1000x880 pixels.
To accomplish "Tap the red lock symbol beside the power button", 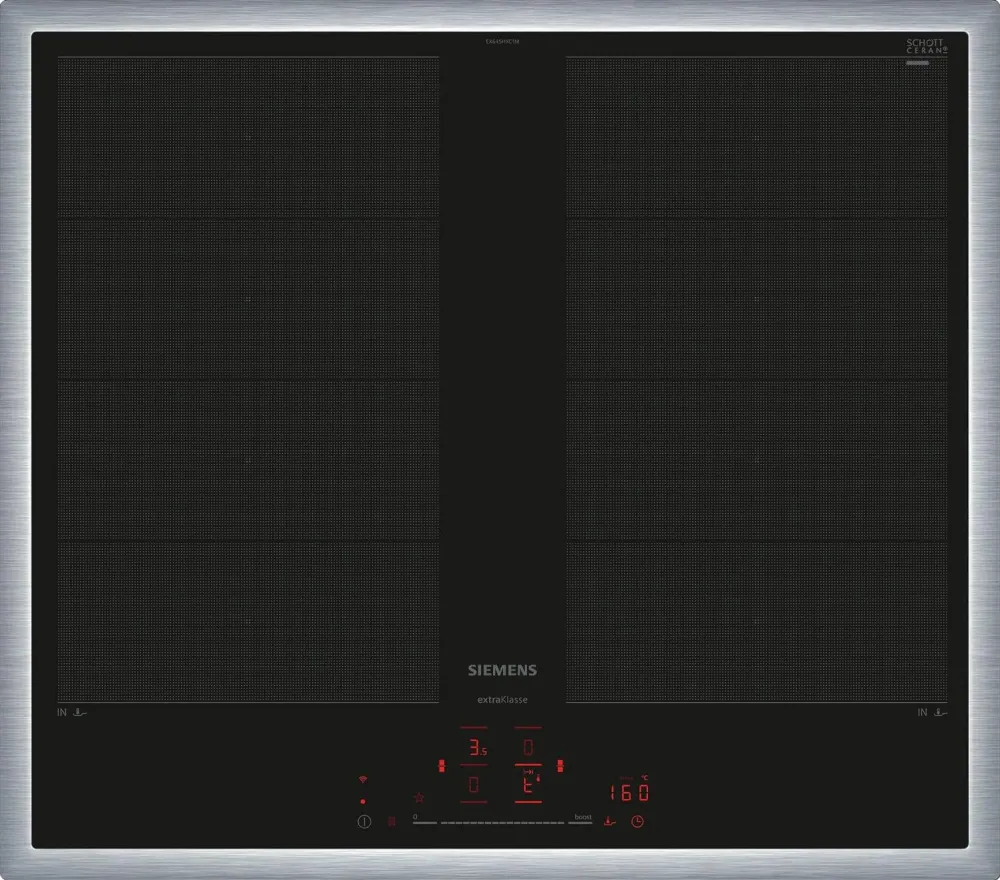I will coord(392,821).
